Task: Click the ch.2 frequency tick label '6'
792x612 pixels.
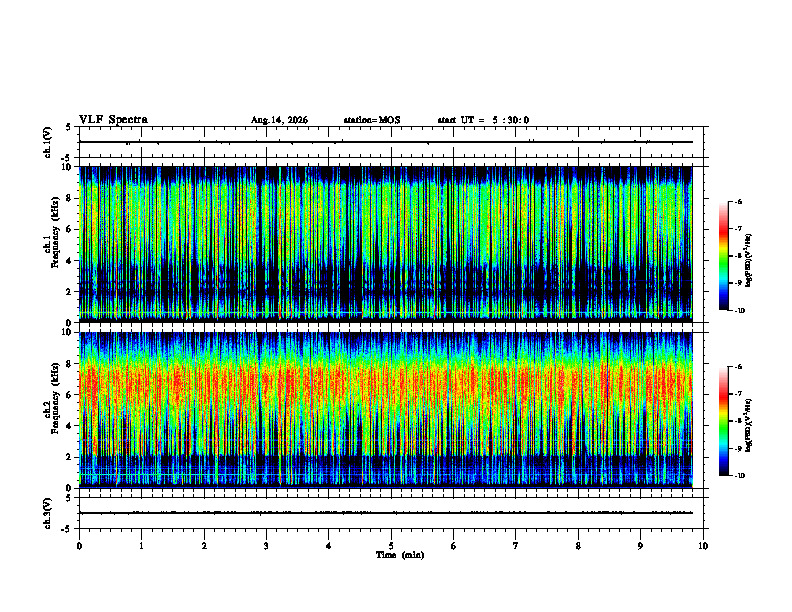Action: tap(70, 395)
